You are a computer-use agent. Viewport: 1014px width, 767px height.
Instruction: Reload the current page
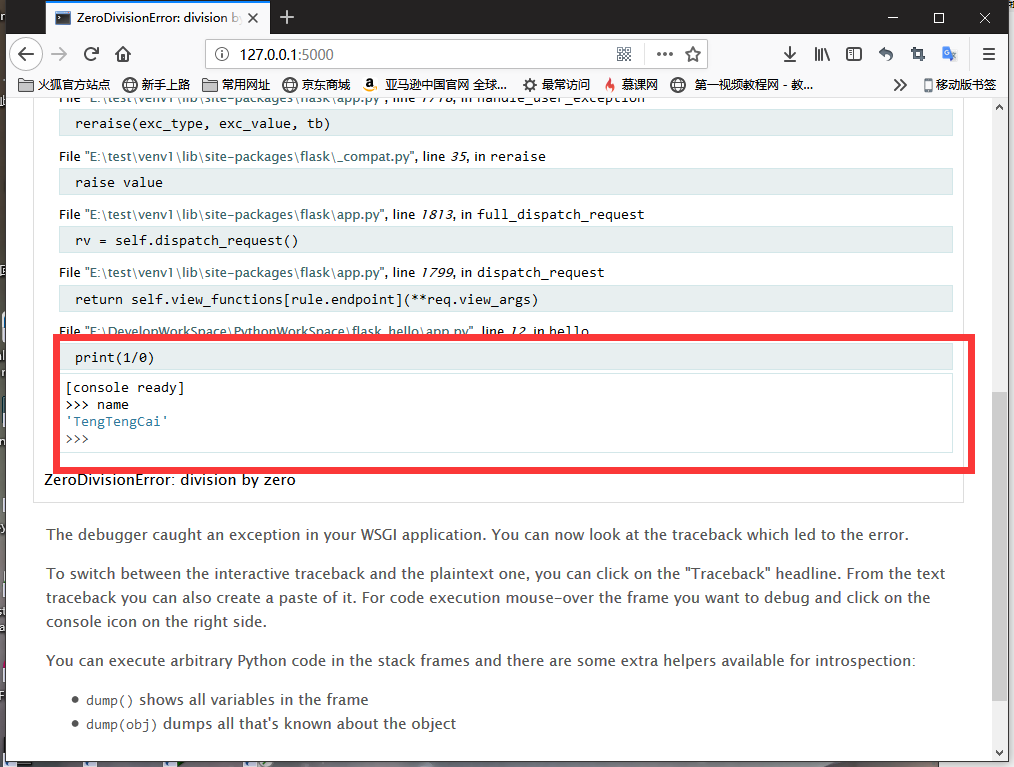click(x=91, y=54)
